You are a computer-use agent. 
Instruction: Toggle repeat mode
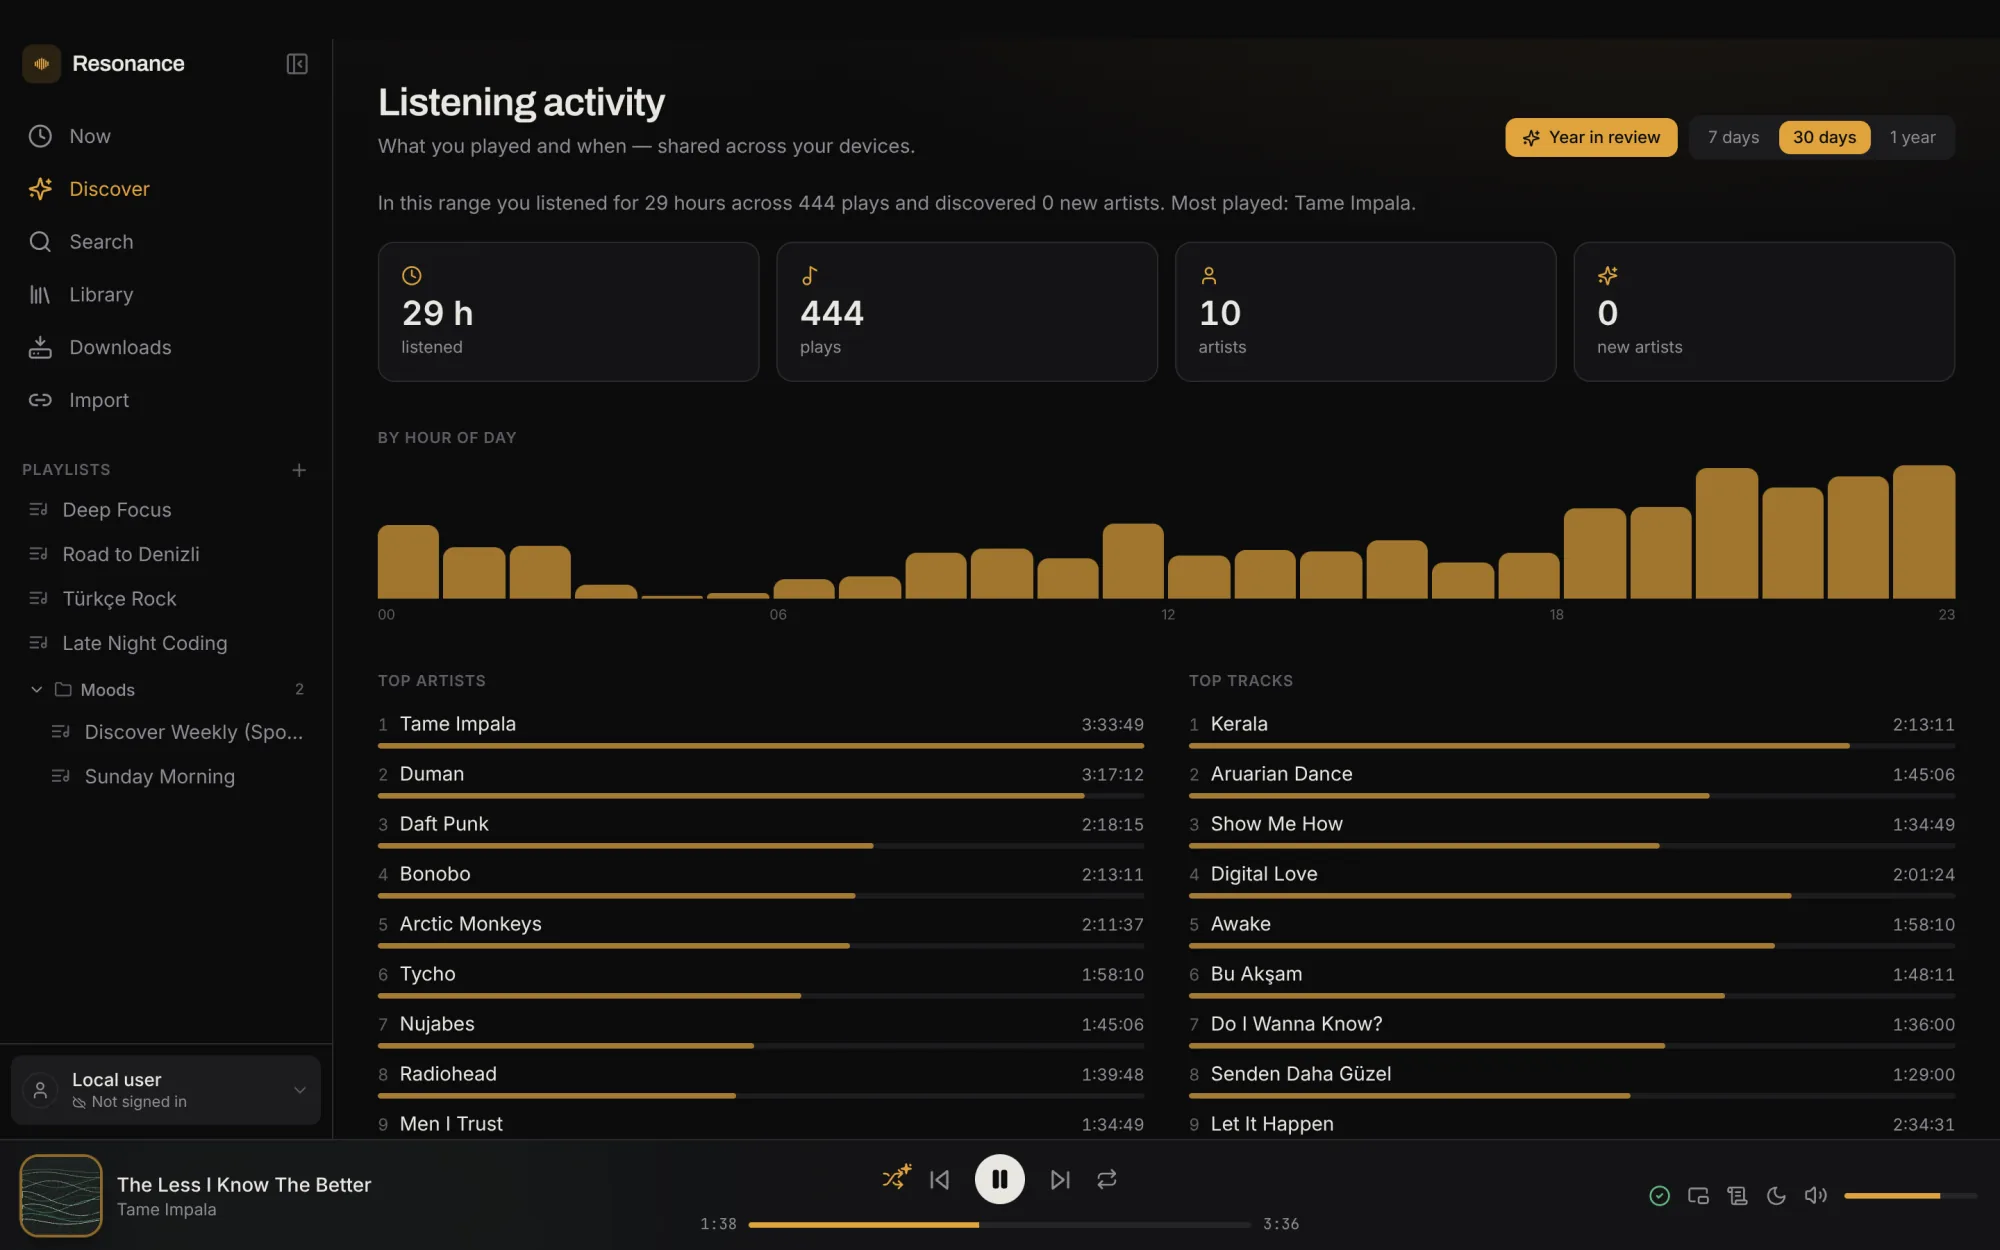(x=1107, y=1180)
